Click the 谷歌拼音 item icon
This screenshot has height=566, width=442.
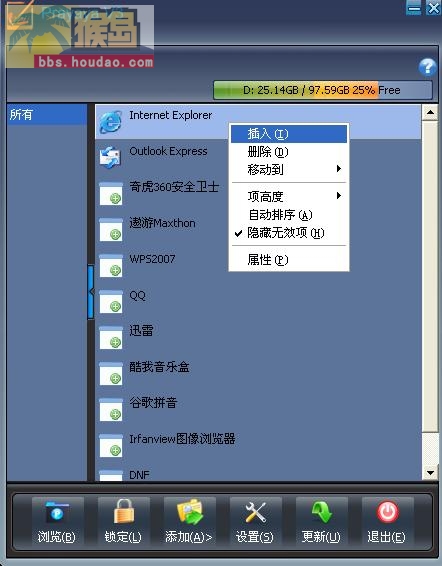tap(111, 410)
